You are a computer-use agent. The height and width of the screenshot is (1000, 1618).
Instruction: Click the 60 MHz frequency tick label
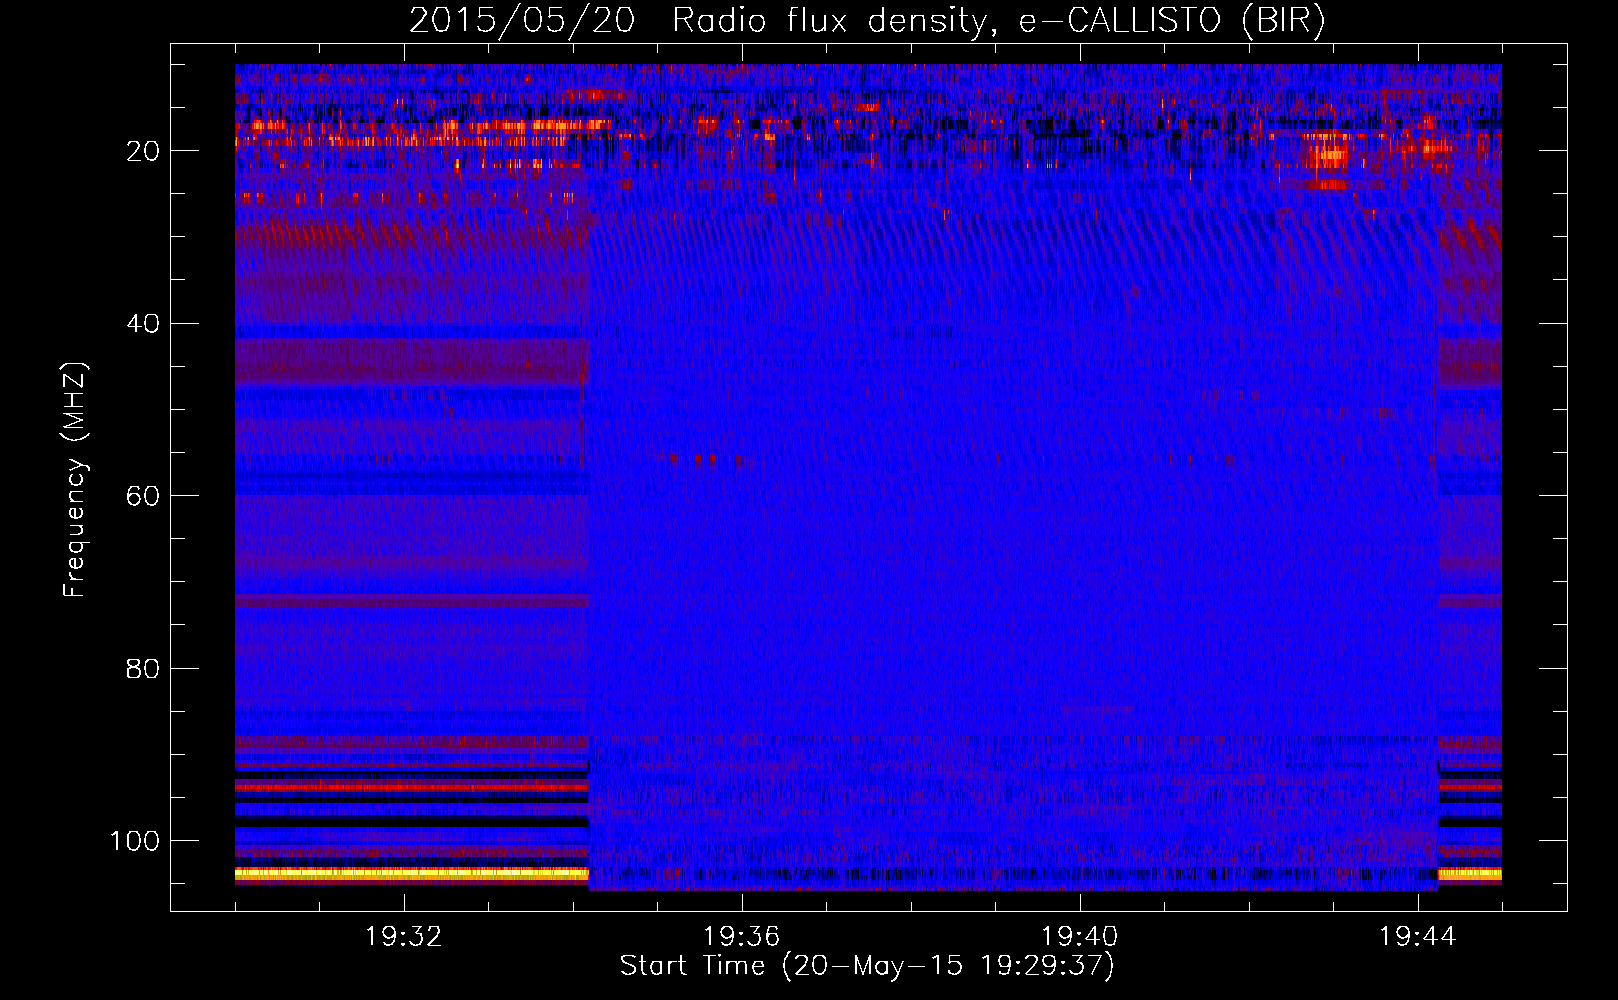[143, 496]
